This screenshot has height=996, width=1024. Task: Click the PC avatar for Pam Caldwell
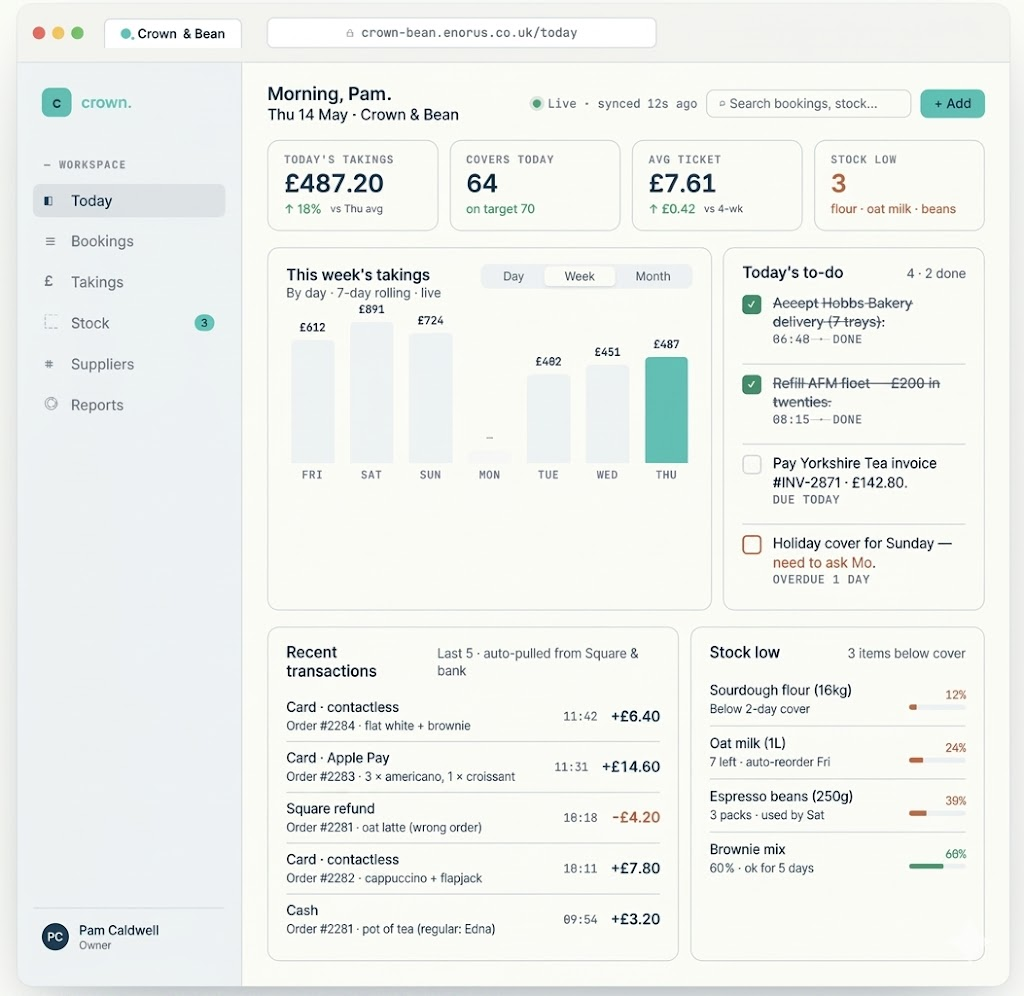coord(56,937)
